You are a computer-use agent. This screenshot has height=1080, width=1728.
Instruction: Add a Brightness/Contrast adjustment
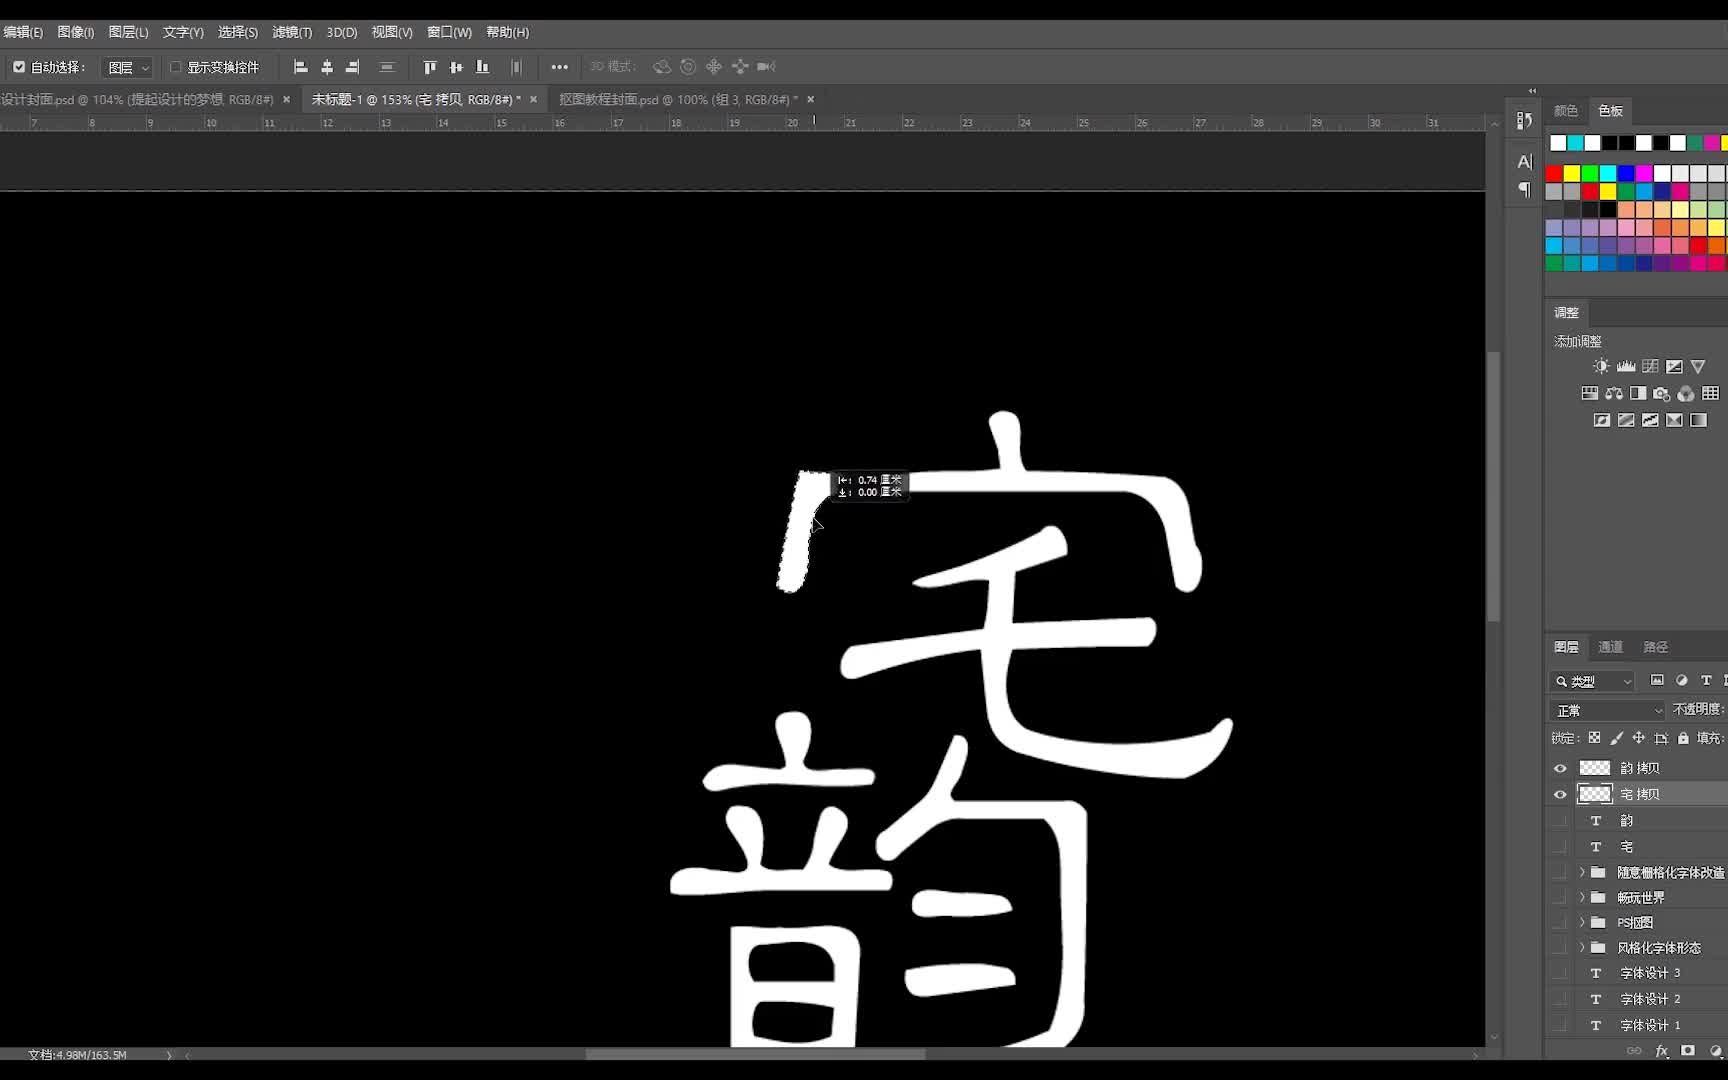point(1602,366)
